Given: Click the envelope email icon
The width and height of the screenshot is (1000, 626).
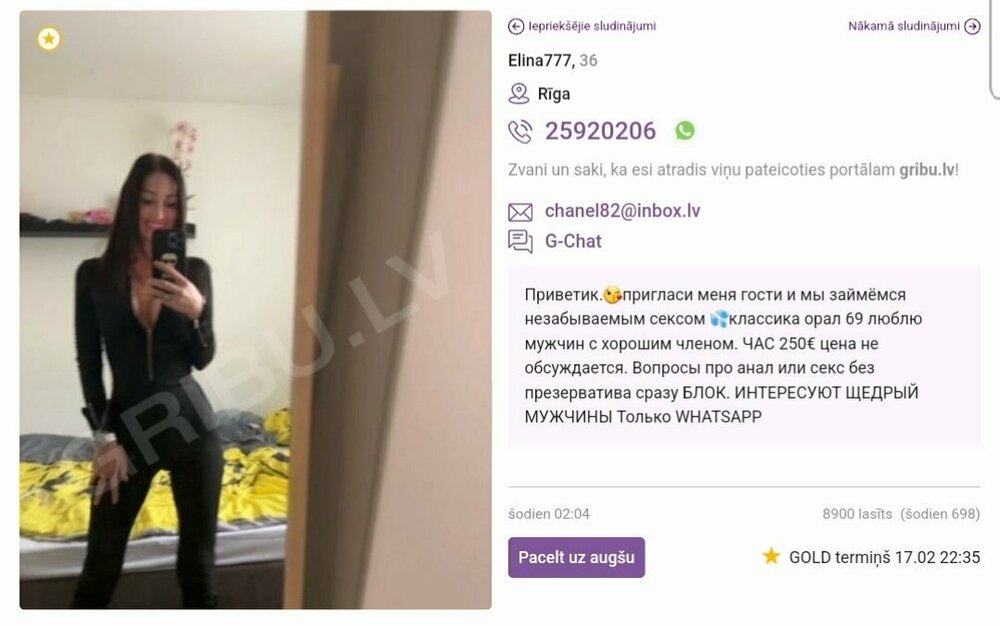Looking at the screenshot, I should (520, 212).
